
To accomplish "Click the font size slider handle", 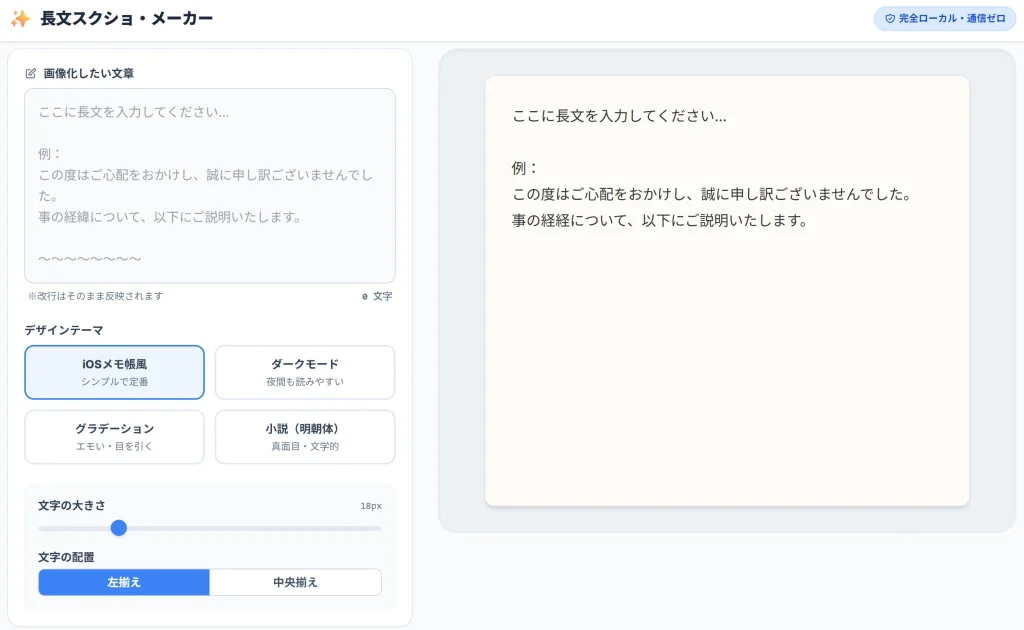I will click(119, 528).
